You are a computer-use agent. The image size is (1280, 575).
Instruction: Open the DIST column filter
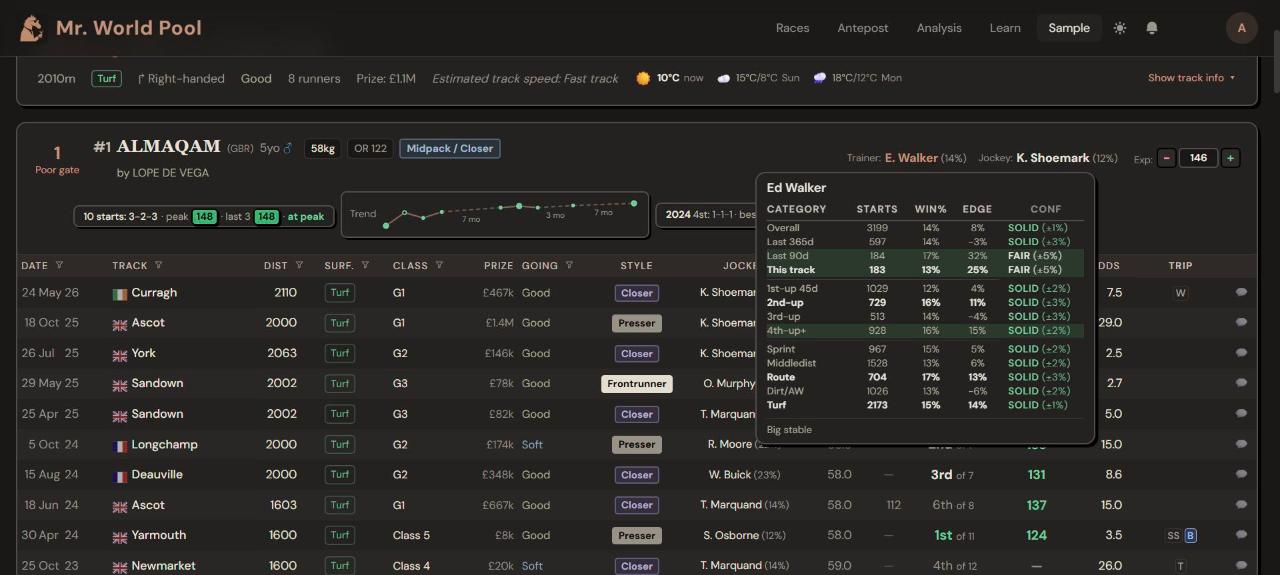299,265
